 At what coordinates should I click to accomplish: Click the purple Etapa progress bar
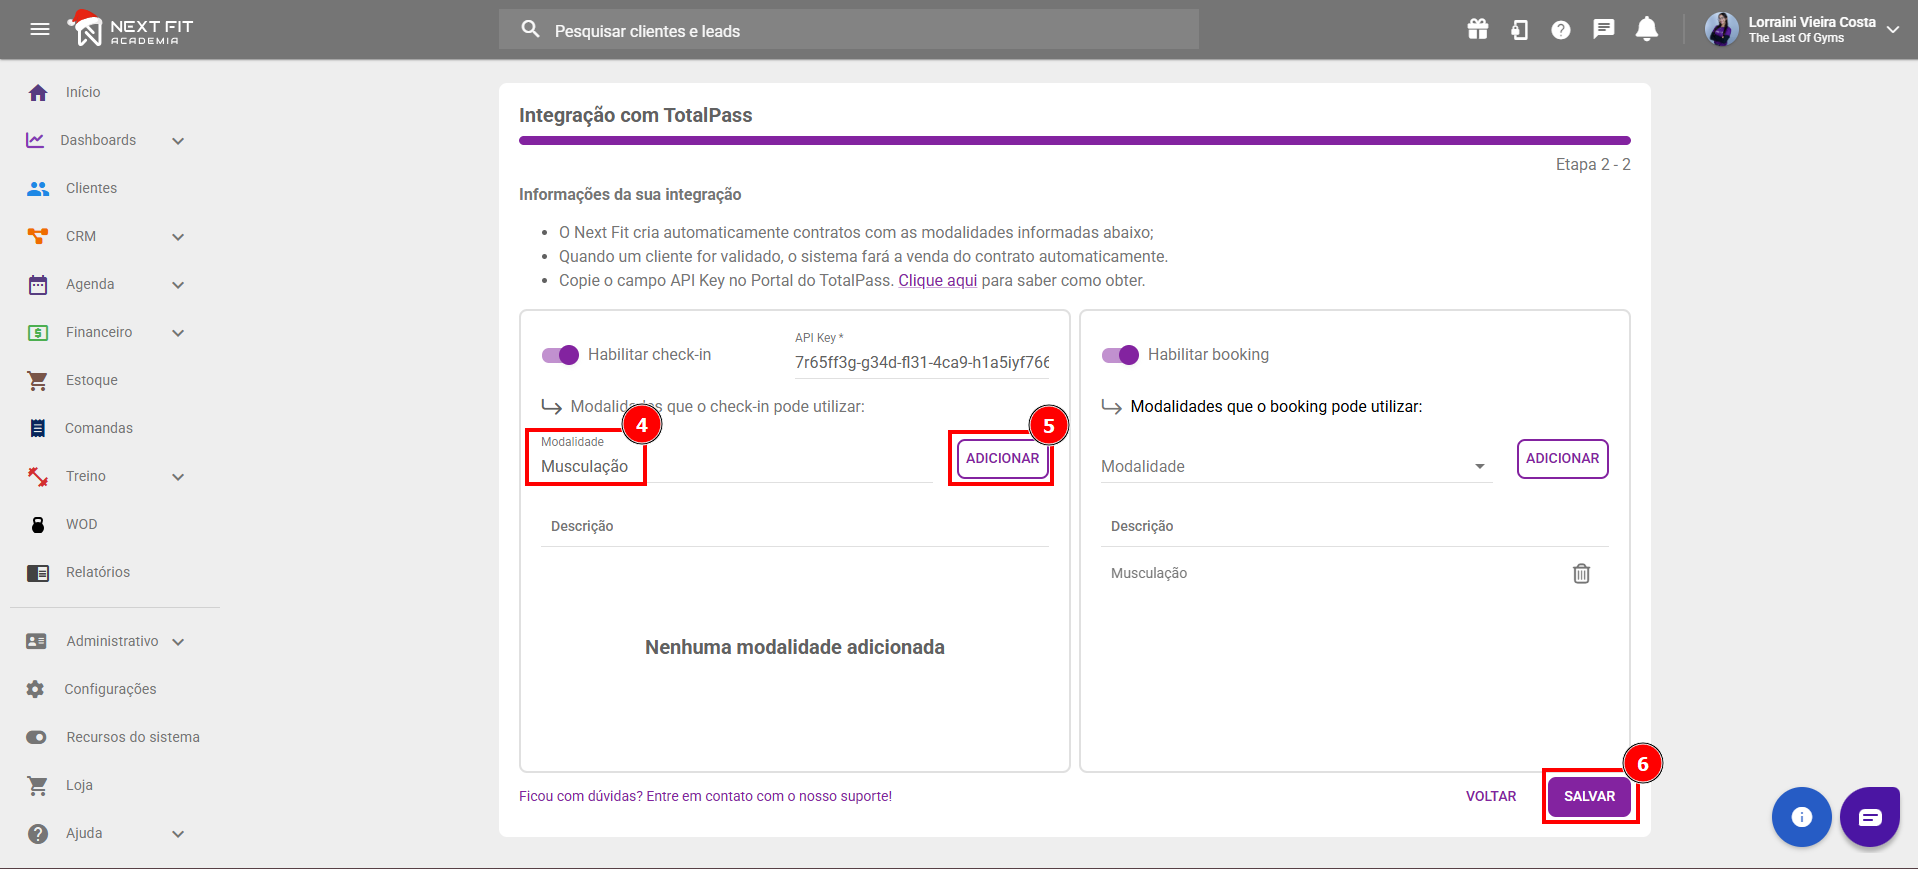click(x=1074, y=141)
